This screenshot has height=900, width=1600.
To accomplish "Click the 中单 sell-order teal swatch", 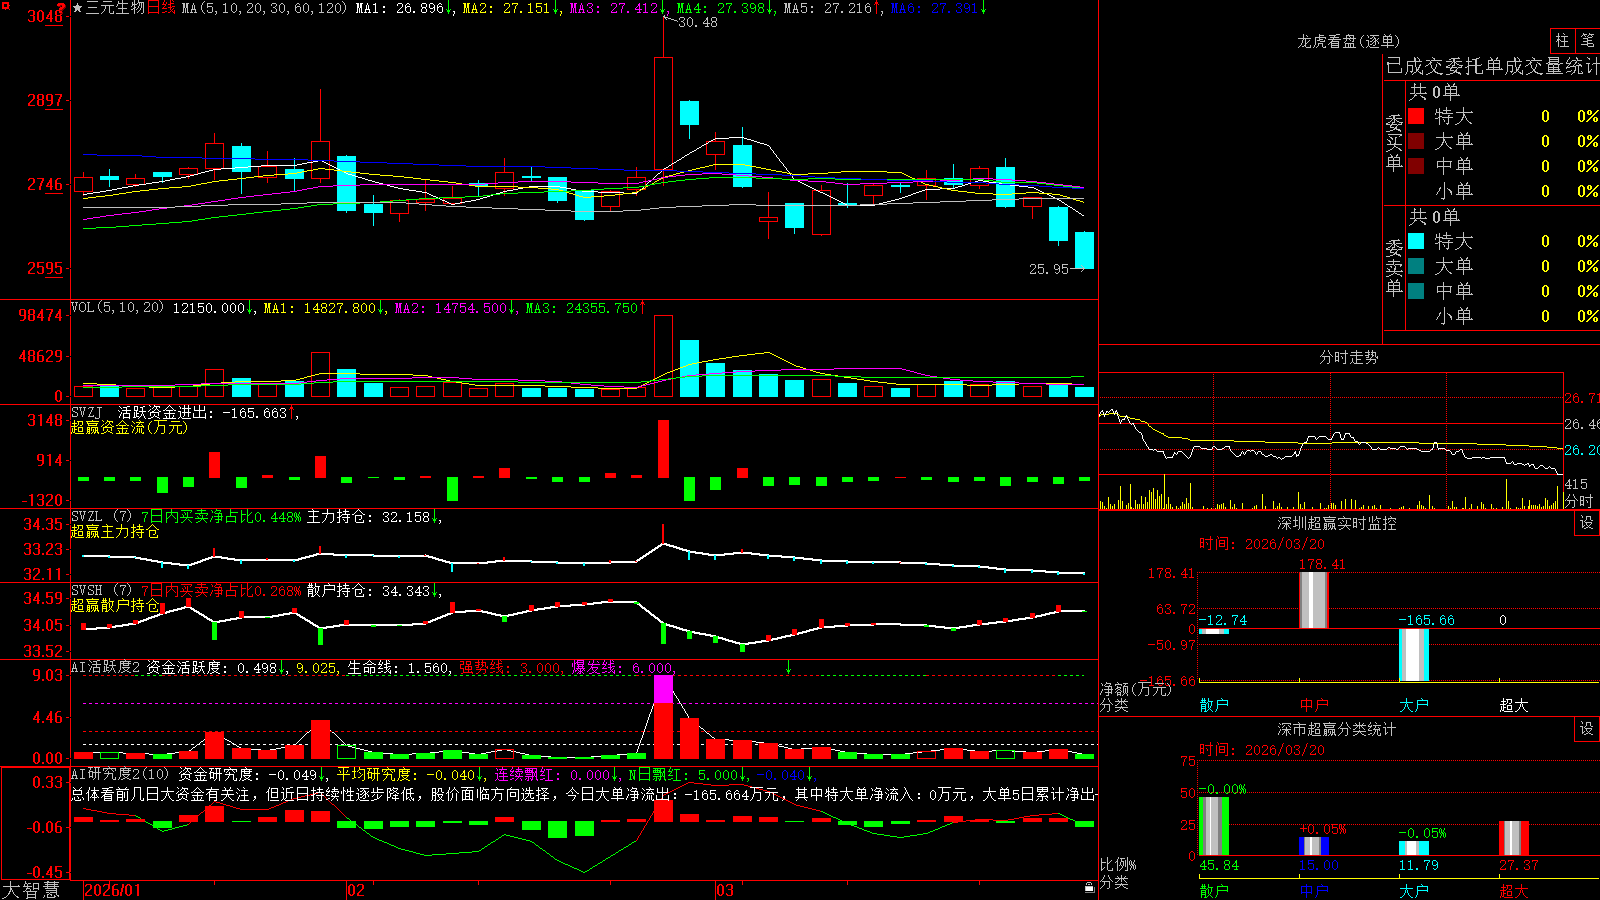I will pos(1416,291).
